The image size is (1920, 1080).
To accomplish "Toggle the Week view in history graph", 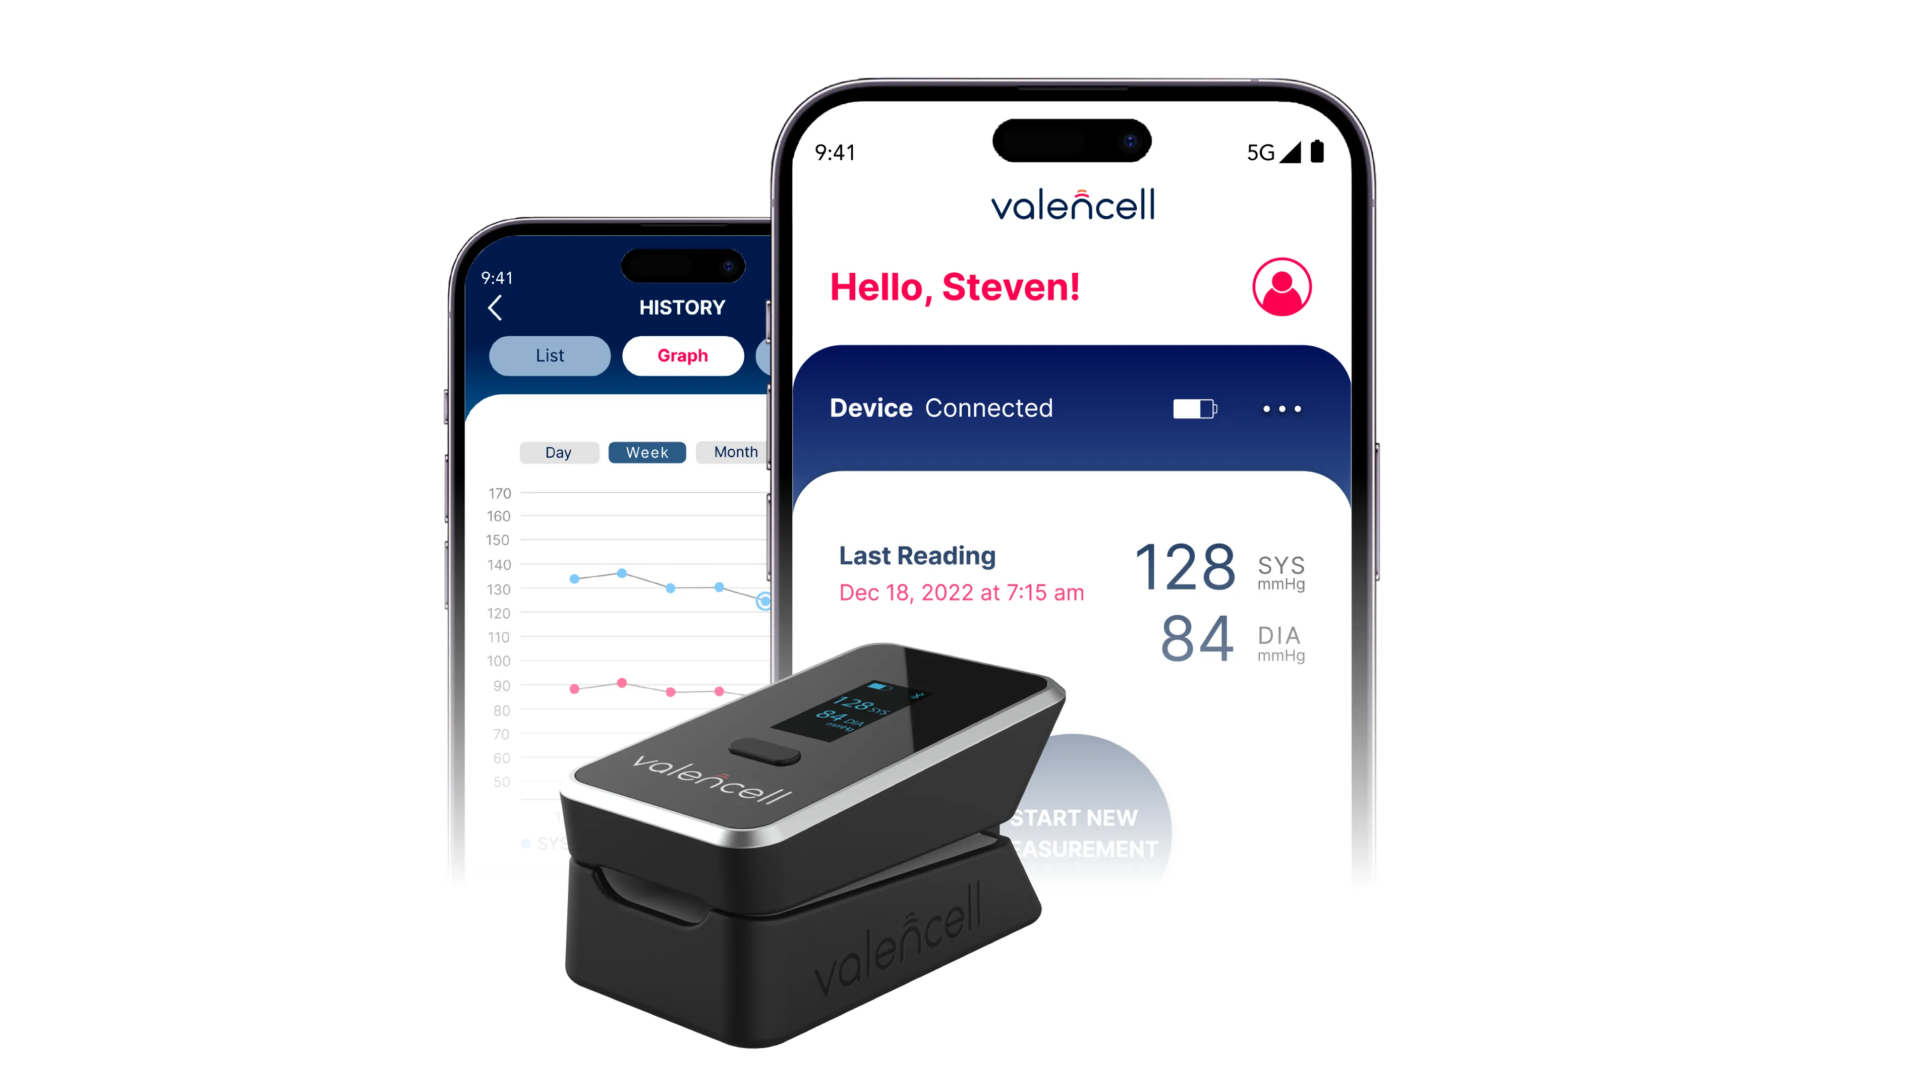I will [646, 452].
